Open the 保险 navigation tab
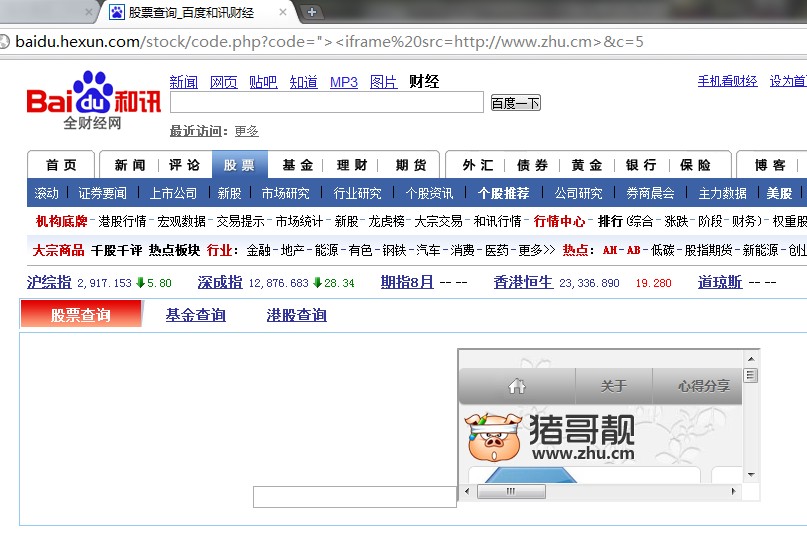 (695, 165)
